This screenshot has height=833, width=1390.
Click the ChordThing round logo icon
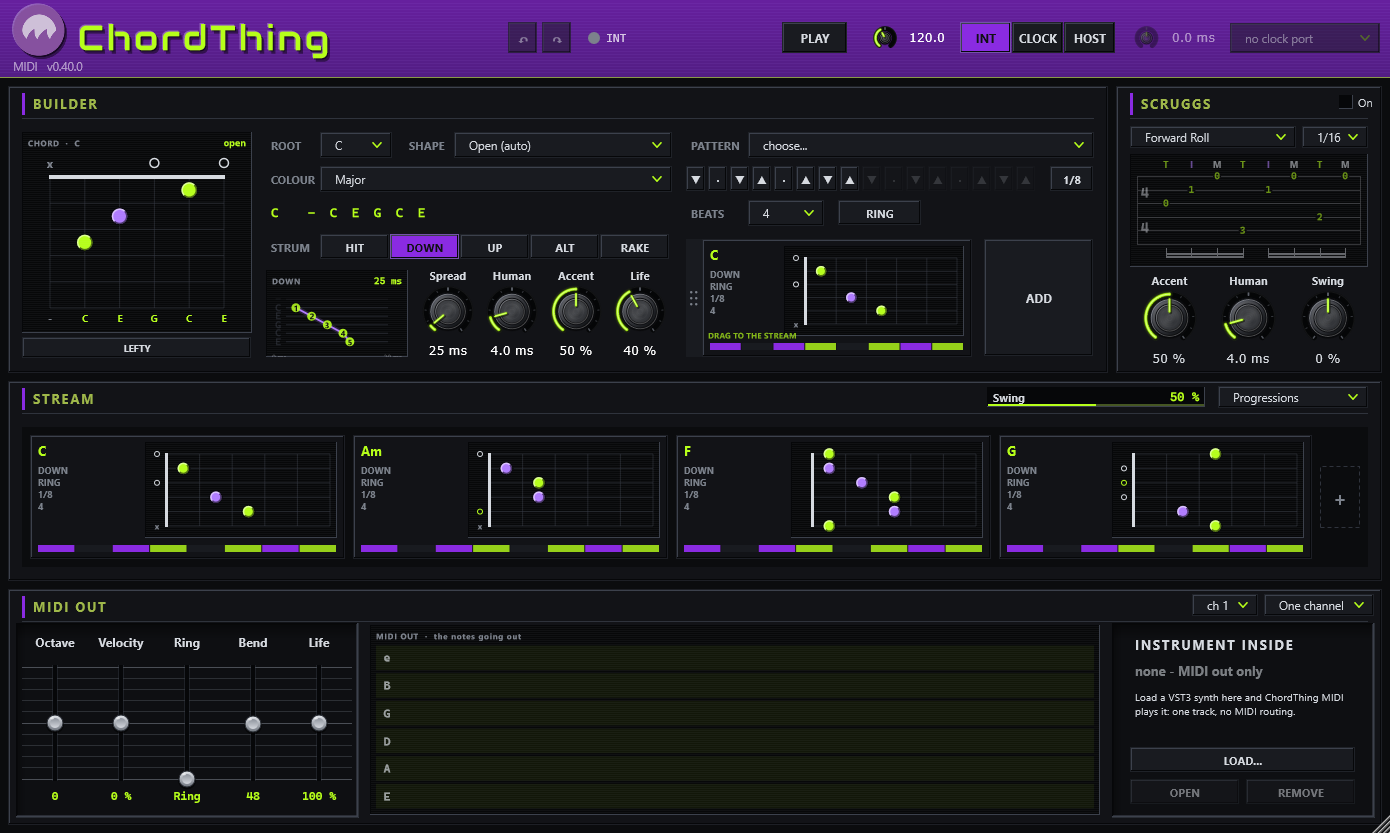click(40, 32)
